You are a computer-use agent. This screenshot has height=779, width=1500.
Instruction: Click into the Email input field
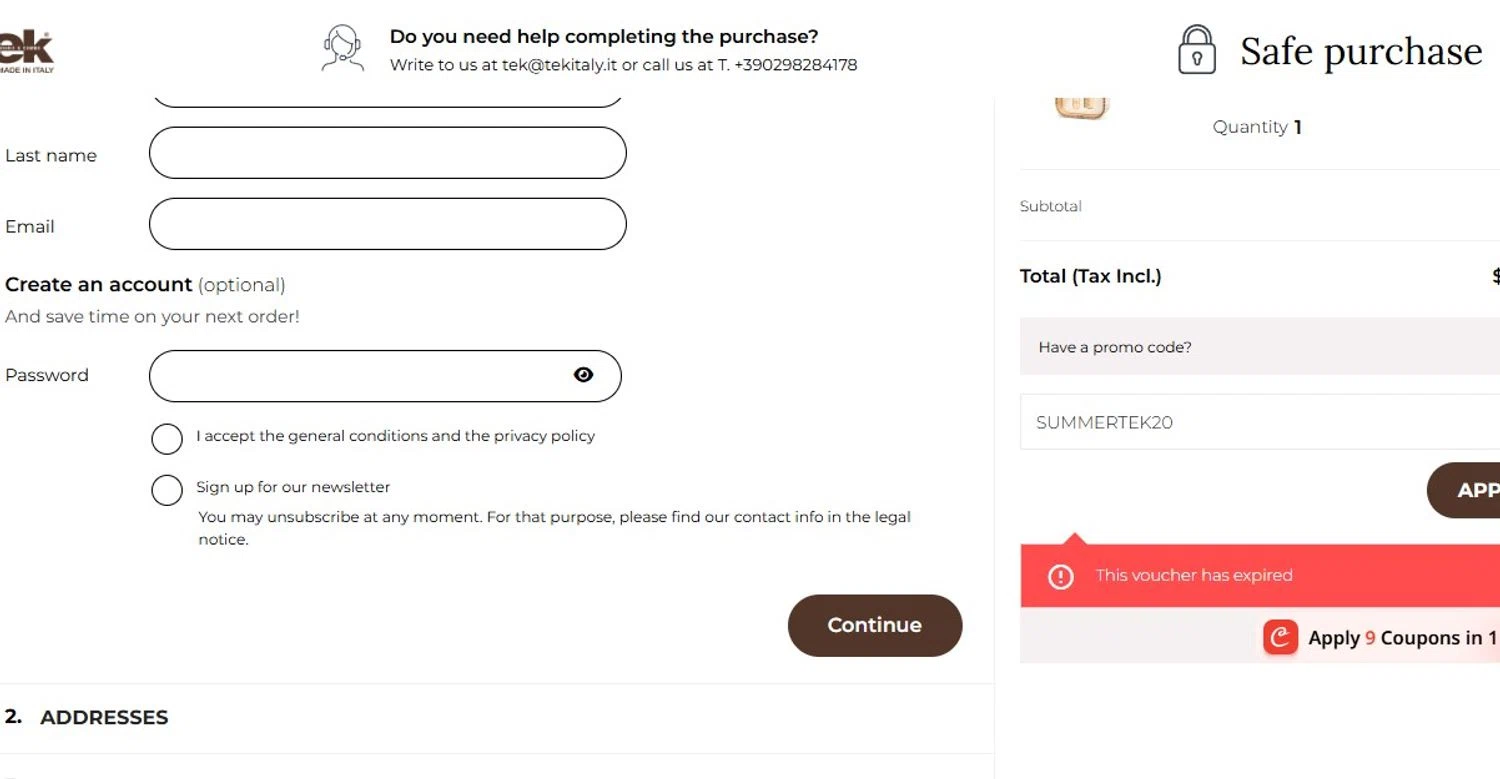click(387, 224)
